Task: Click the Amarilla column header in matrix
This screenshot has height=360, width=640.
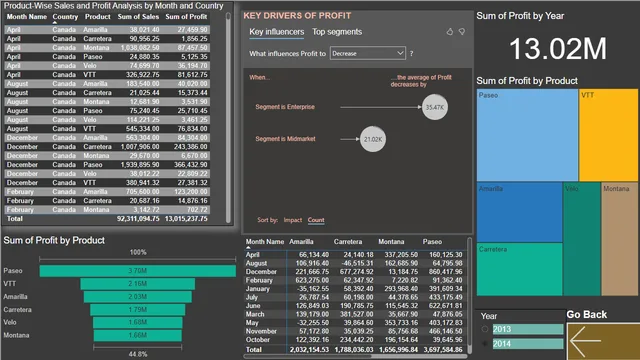Action: click(301, 242)
